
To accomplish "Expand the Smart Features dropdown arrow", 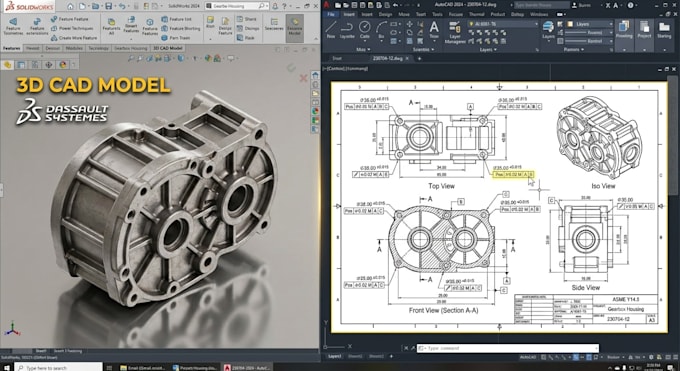I will [x=131, y=38].
